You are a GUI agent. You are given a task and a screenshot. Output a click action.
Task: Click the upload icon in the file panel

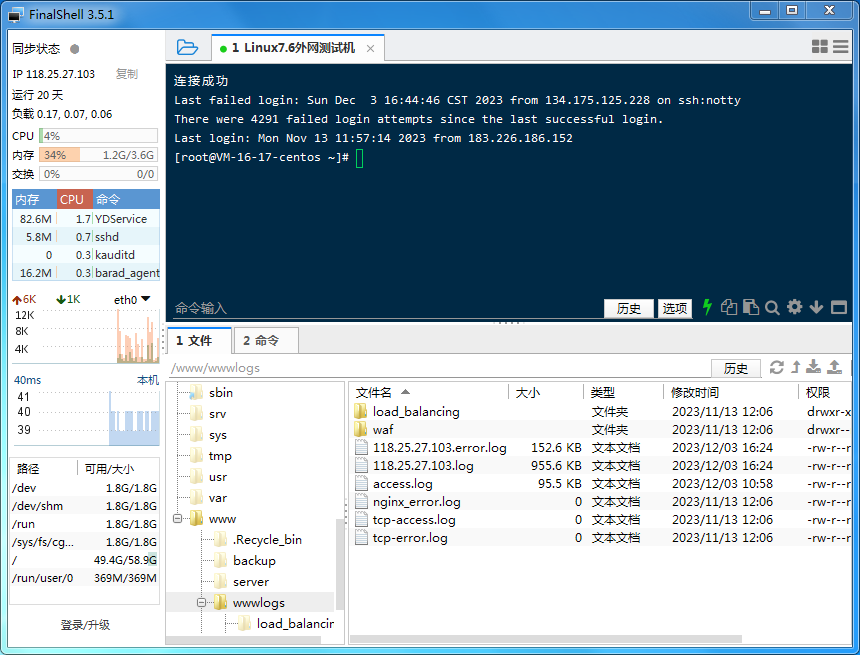click(834, 367)
